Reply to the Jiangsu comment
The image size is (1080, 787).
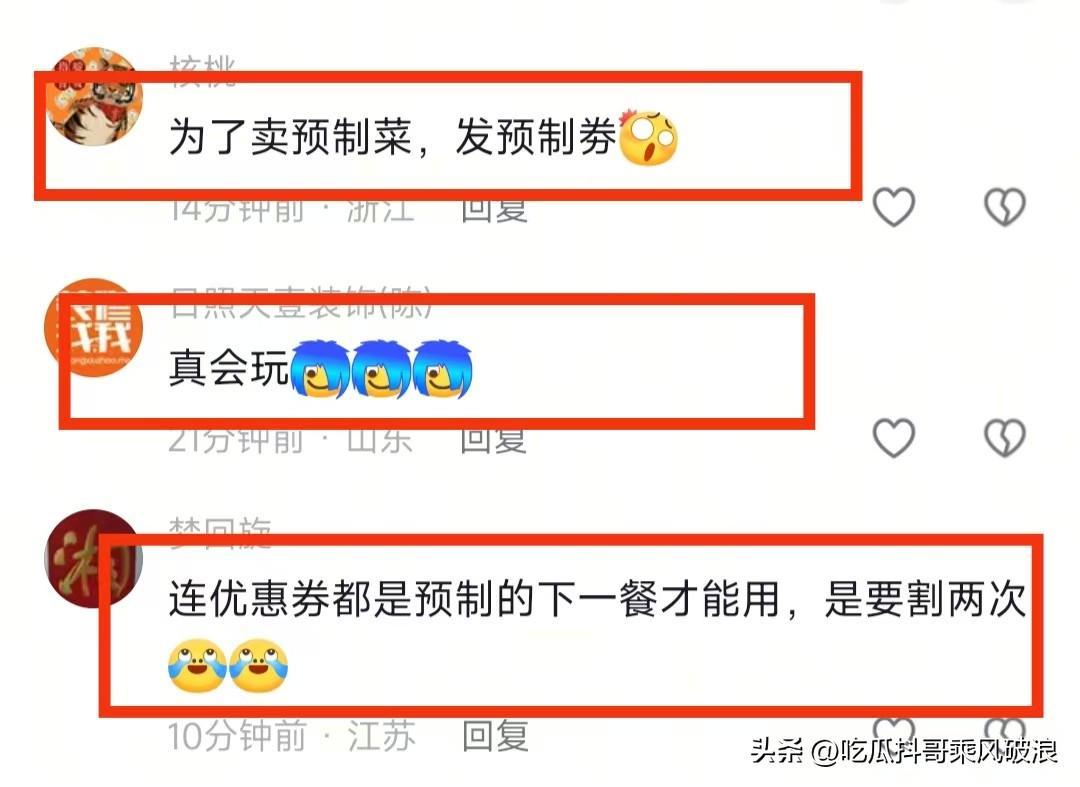point(495,736)
